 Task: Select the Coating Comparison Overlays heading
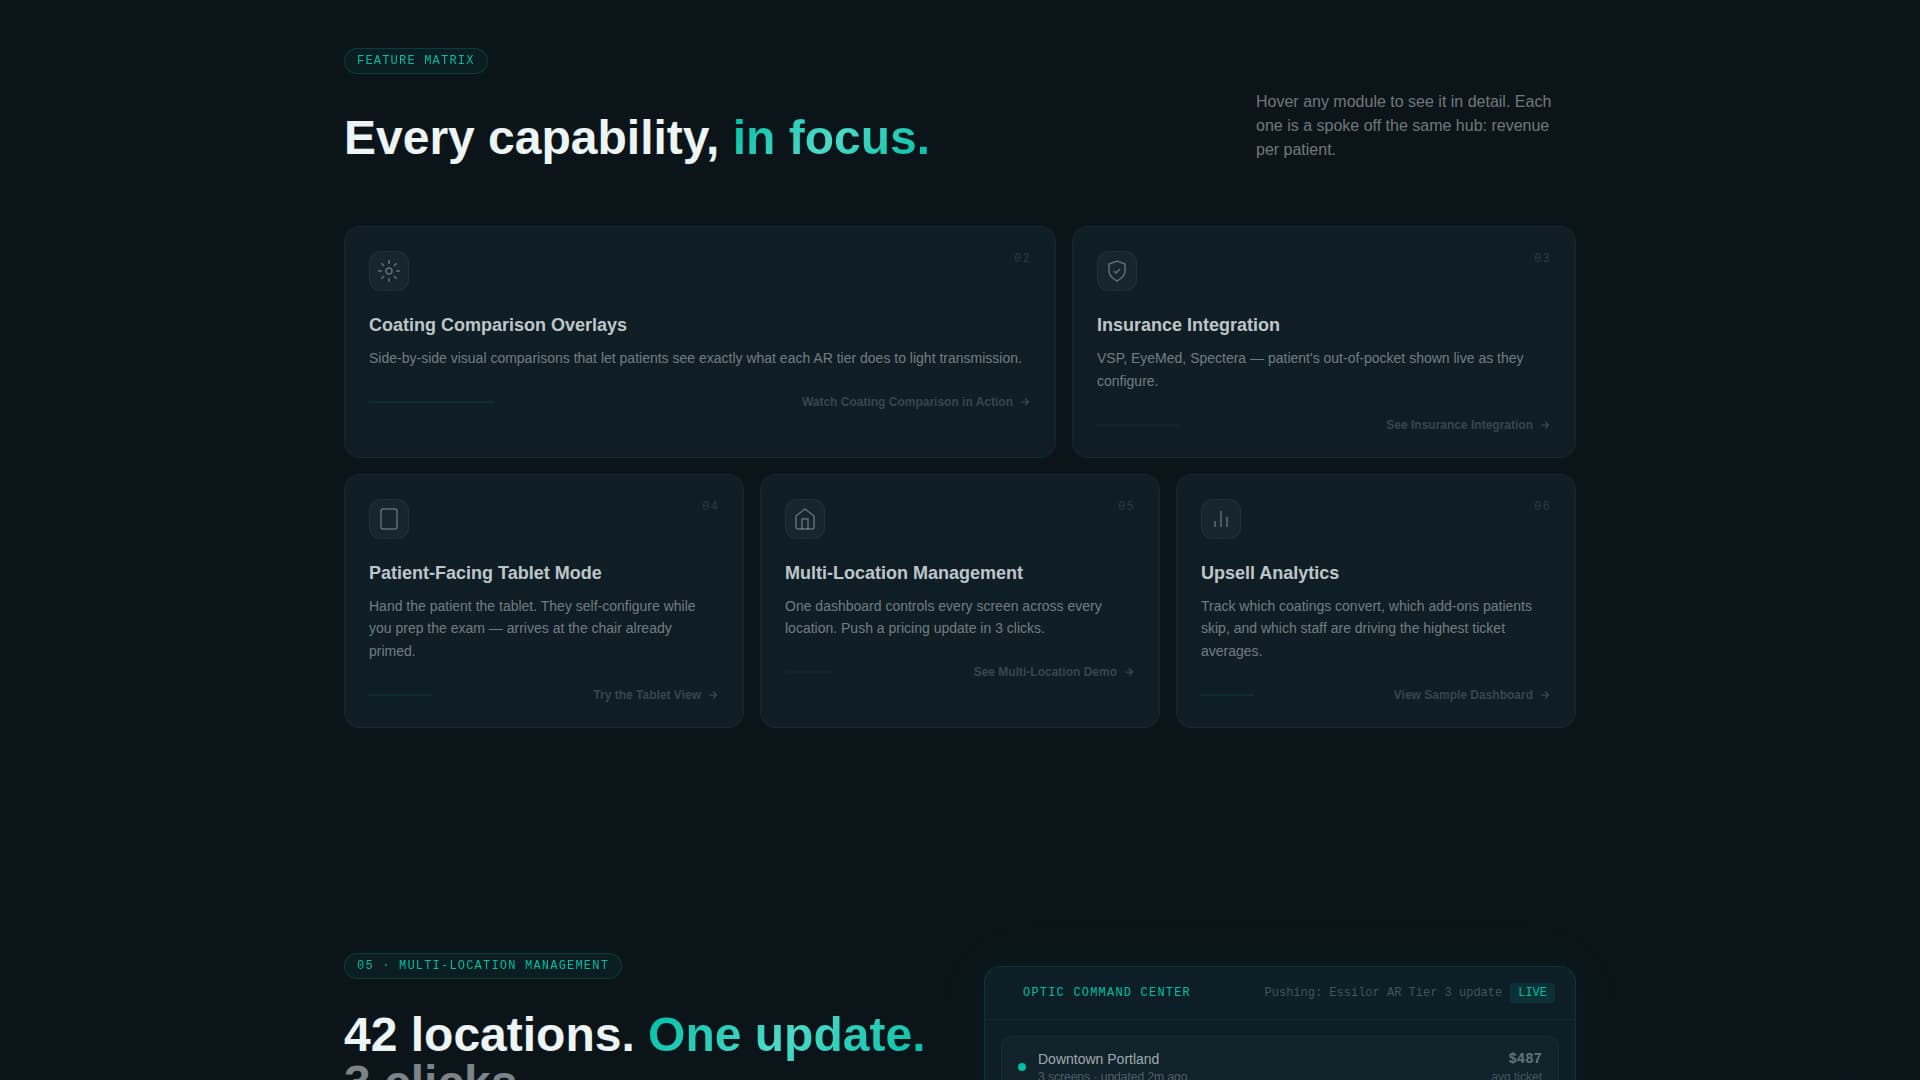[498, 325]
